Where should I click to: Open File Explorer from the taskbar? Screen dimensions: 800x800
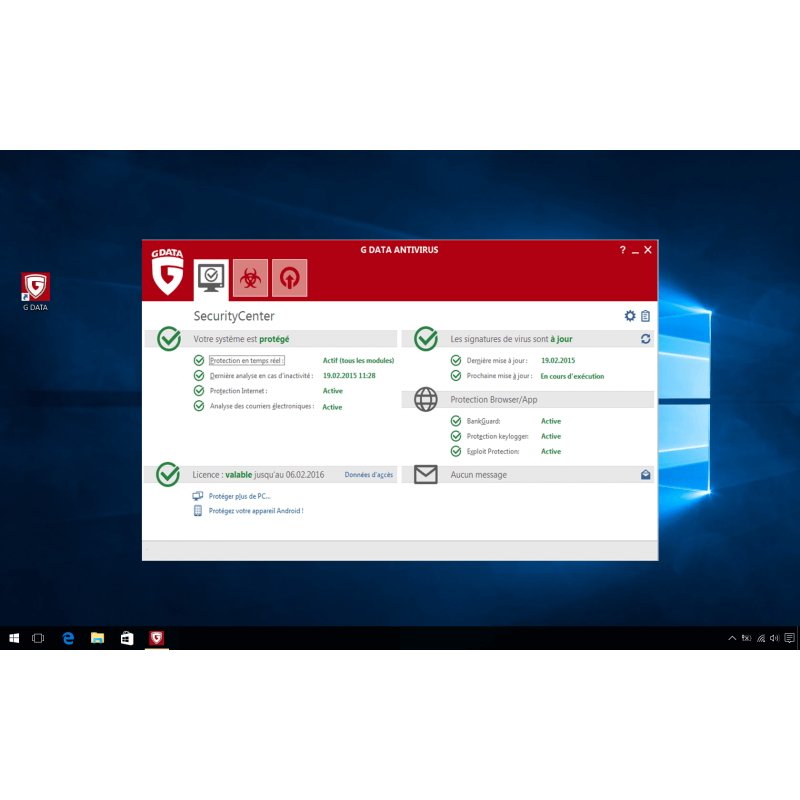(x=97, y=638)
